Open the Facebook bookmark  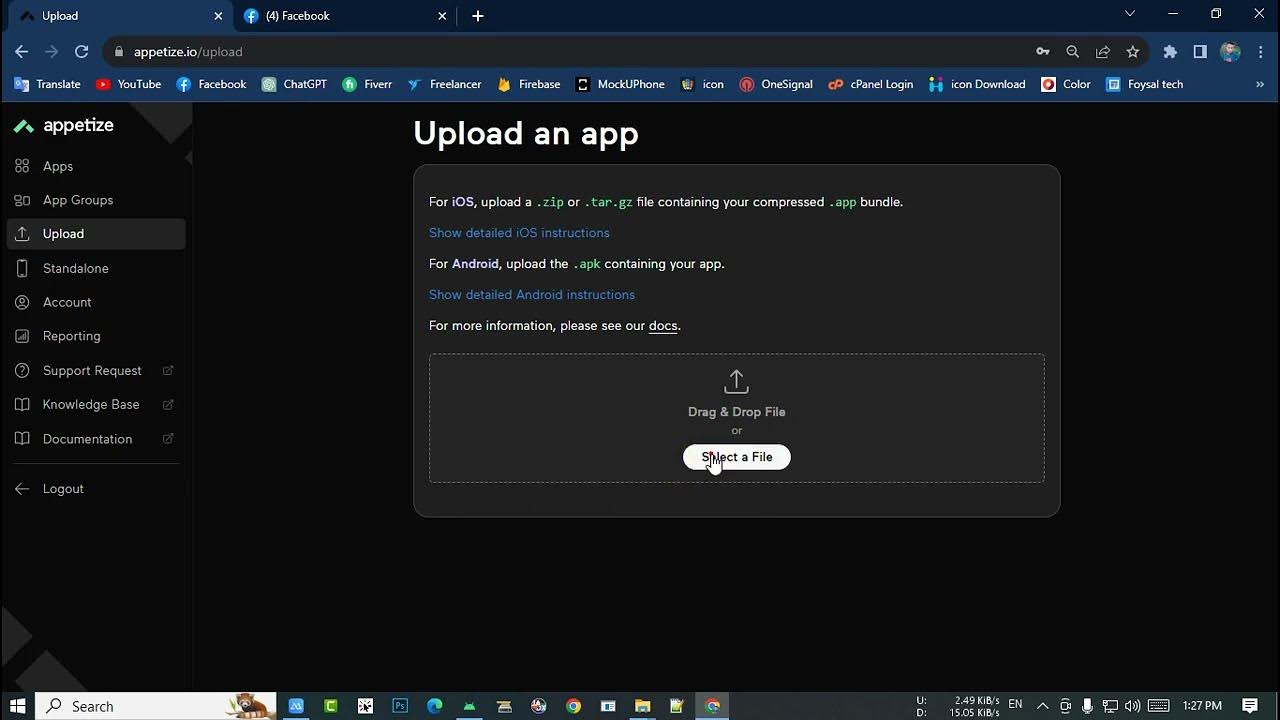pyautogui.click(x=211, y=85)
